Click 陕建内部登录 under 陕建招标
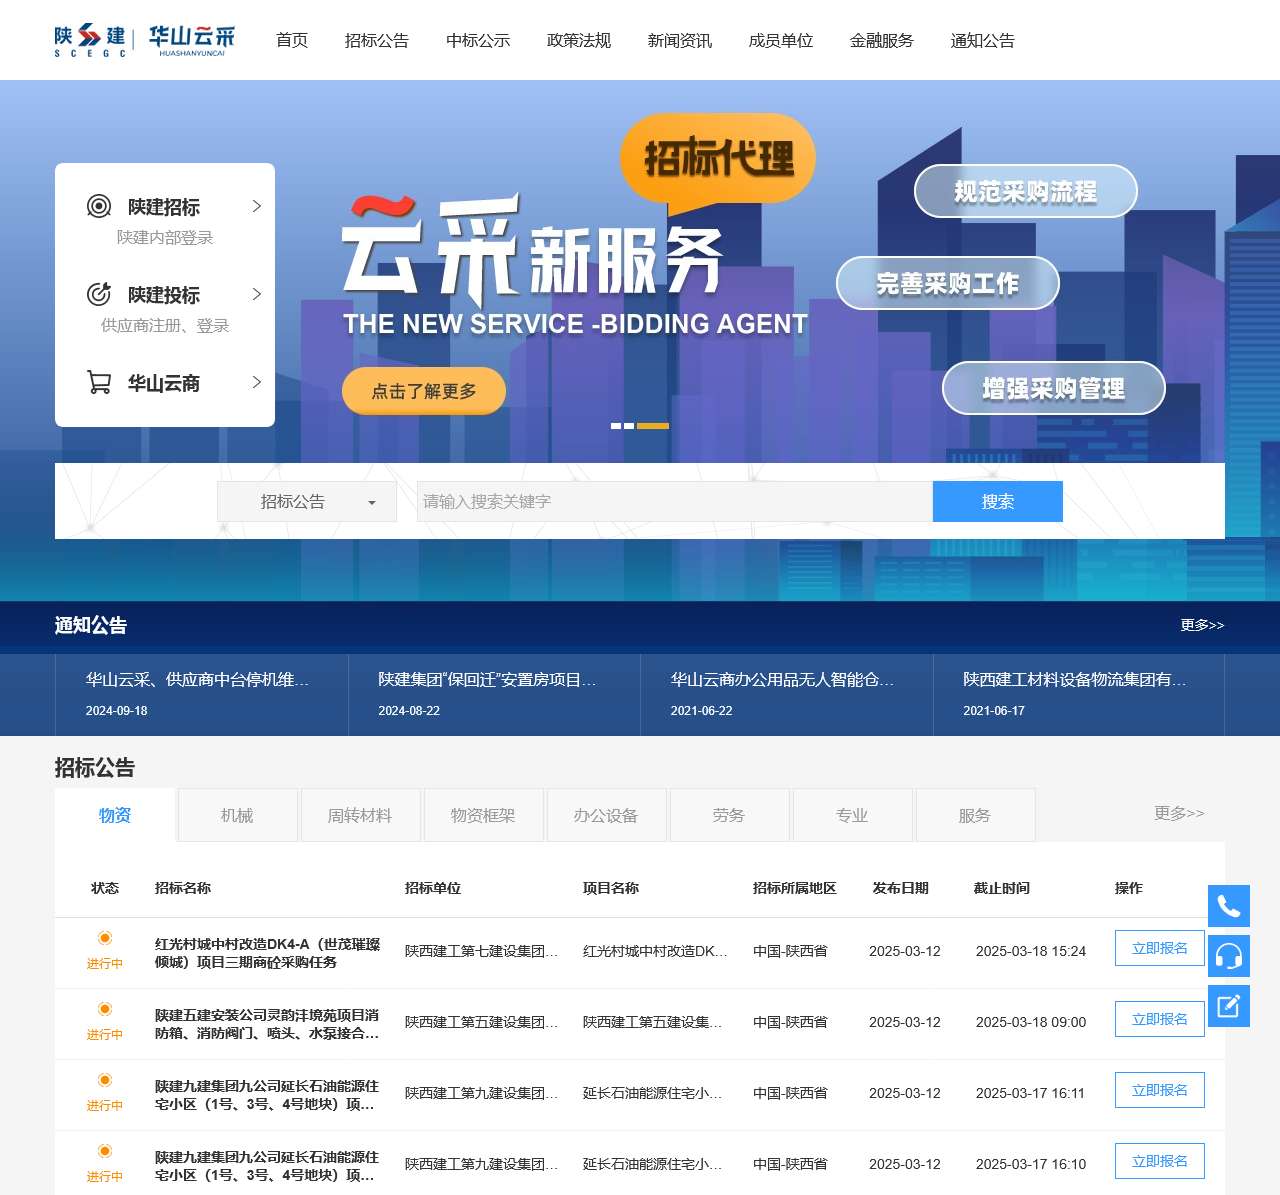 [x=165, y=237]
